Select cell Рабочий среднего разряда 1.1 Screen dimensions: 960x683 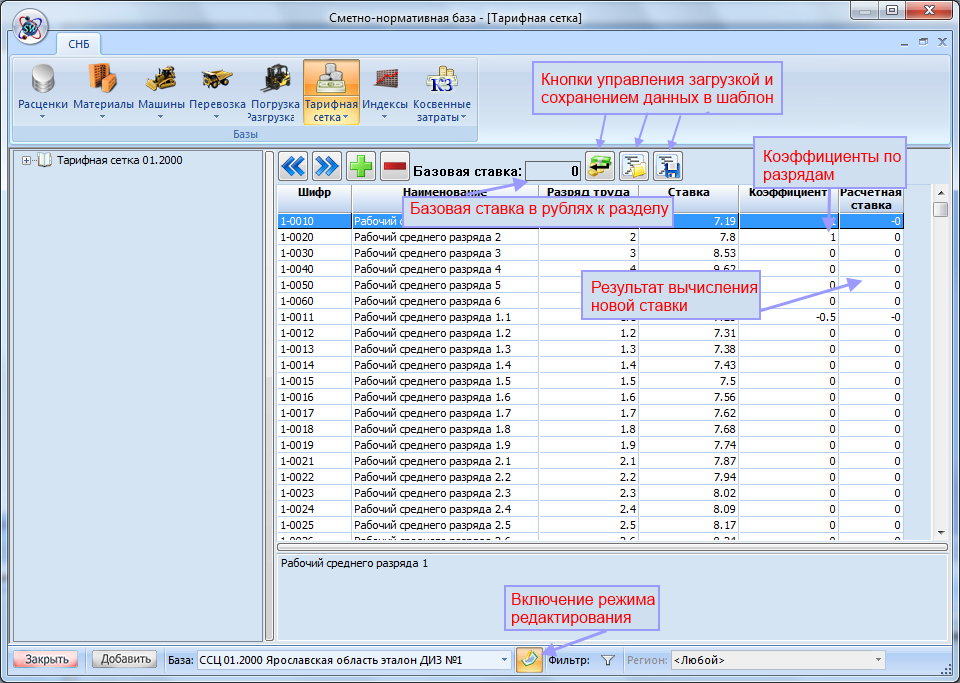(x=445, y=317)
